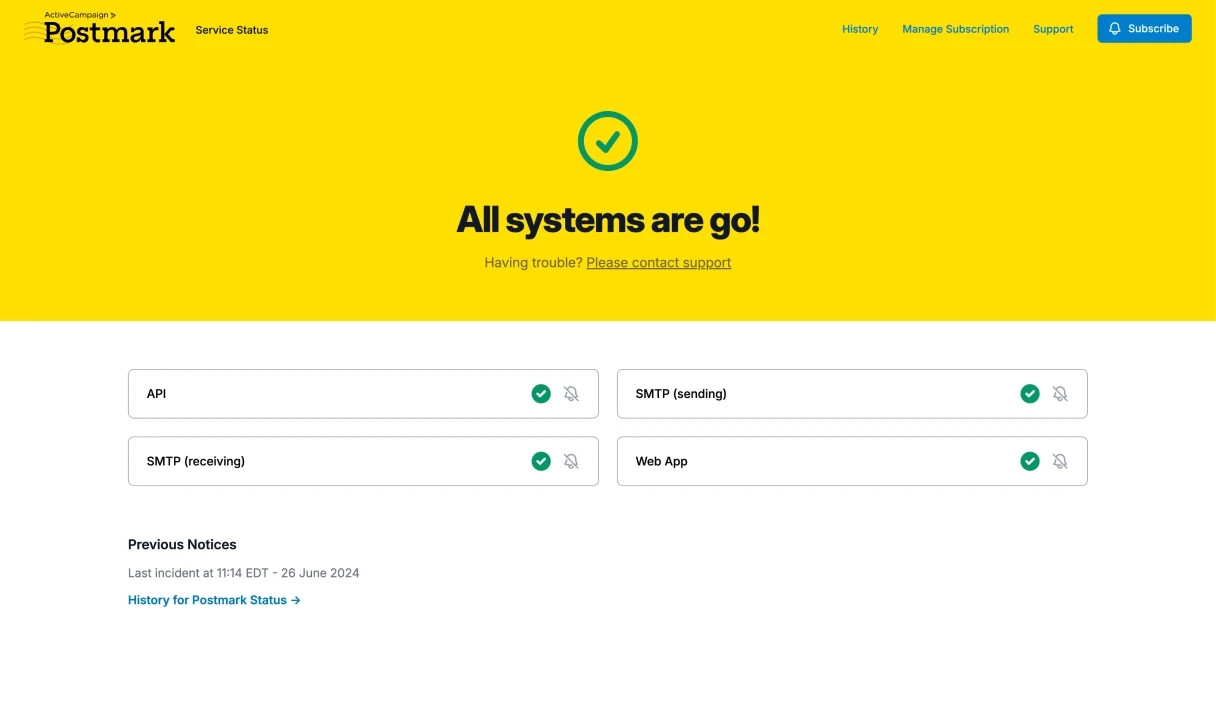The width and height of the screenshot is (1216, 721).
Task: Go to Support in top navigation
Action: pyautogui.click(x=1053, y=29)
